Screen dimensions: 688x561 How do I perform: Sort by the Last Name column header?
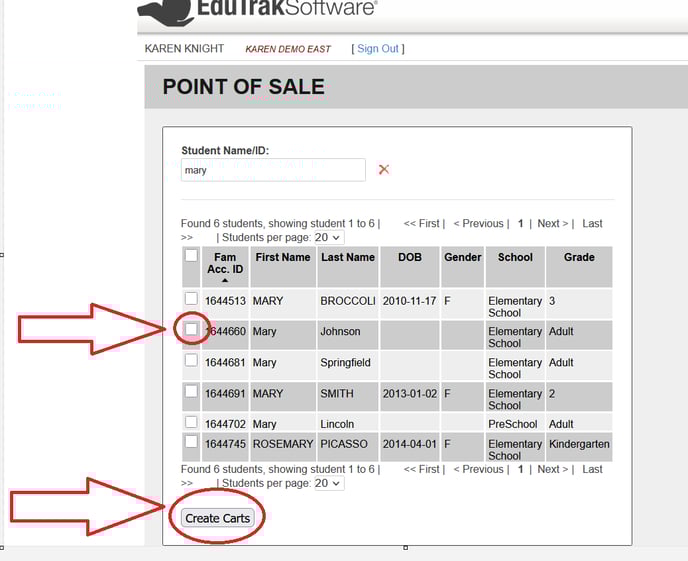click(x=347, y=257)
